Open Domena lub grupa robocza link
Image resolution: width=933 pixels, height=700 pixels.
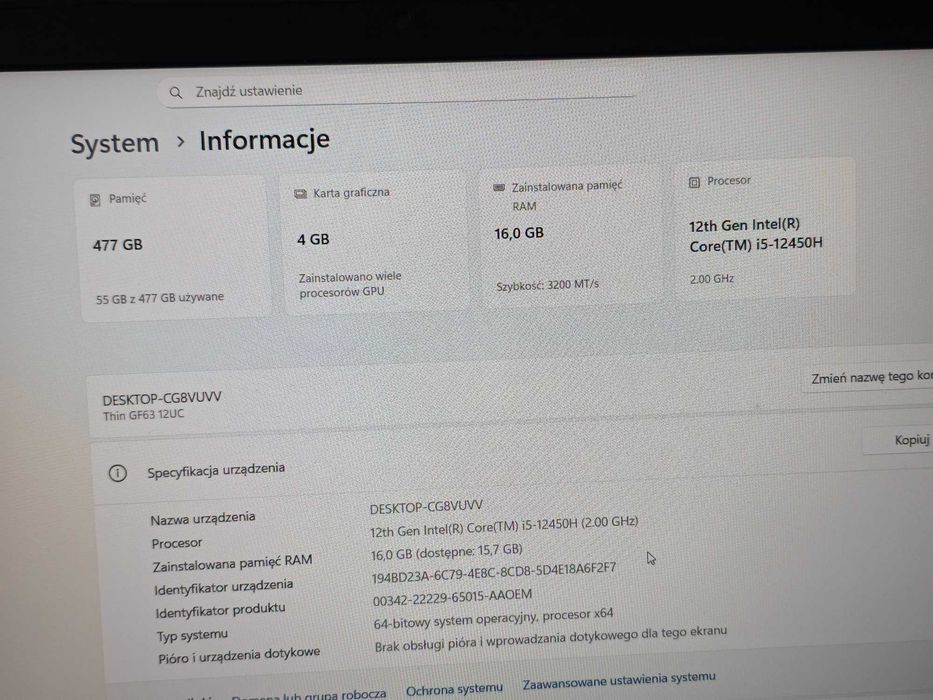(x=309, y=695)
